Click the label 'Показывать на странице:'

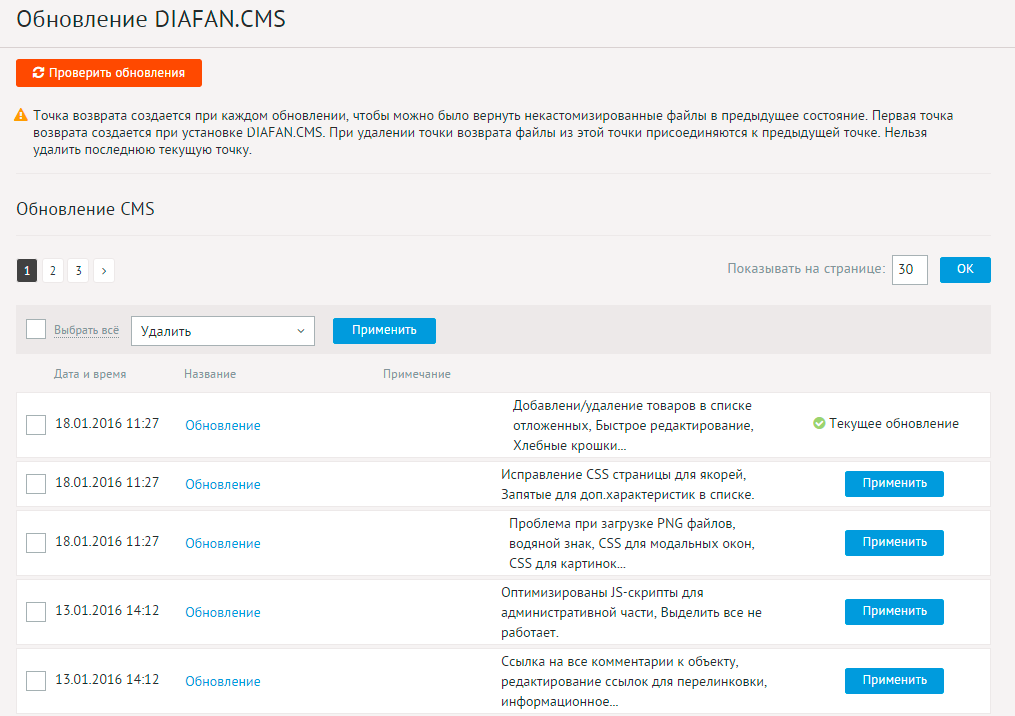806,269
